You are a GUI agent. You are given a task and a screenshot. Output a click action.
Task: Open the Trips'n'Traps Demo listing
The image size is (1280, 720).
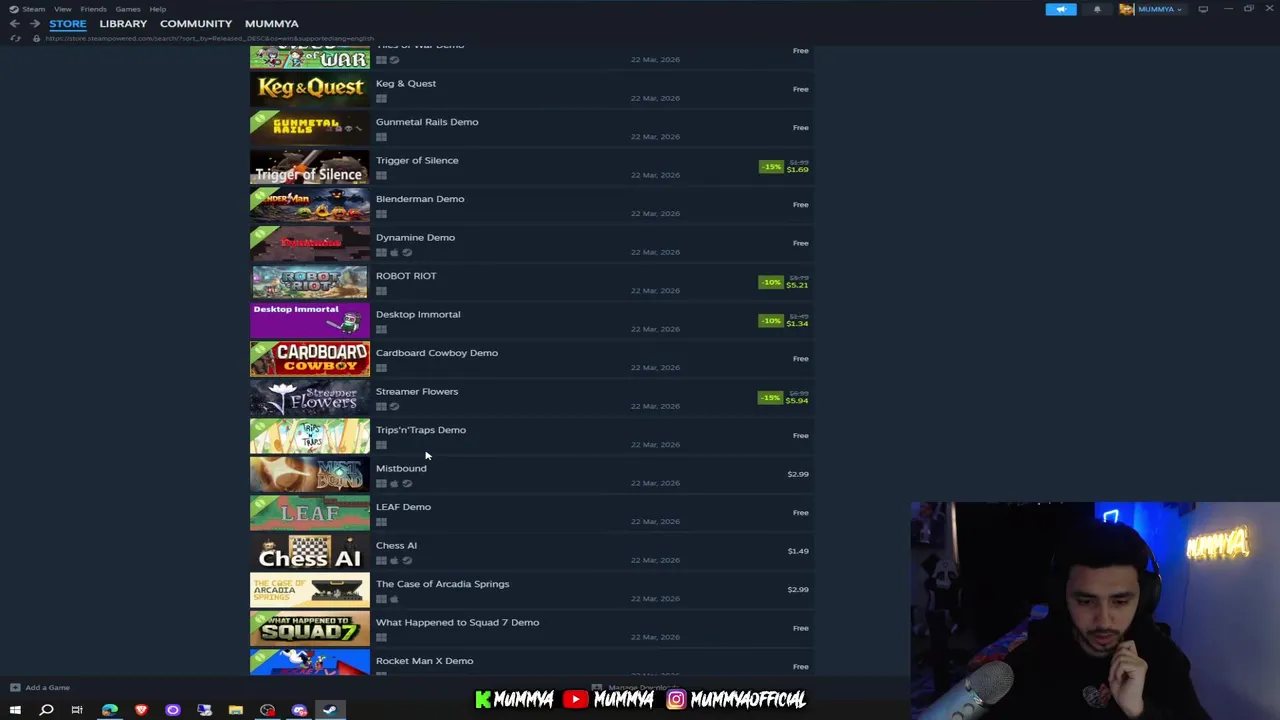[531, 435]
